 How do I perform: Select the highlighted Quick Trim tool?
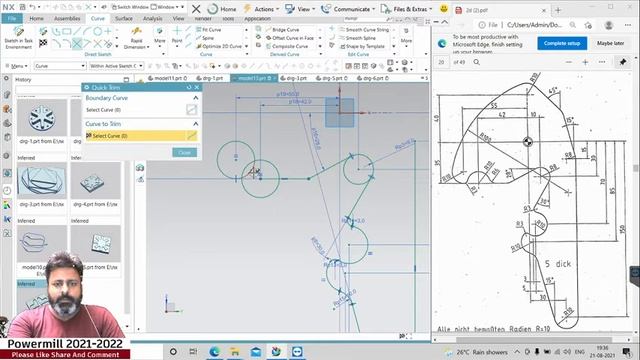[77, 43]
